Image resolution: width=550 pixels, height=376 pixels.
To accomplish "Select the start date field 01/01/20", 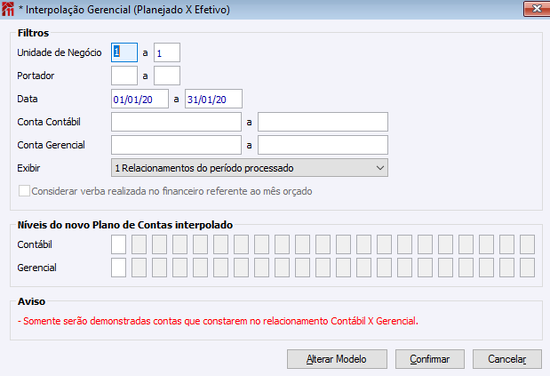I will click(140, 99).
